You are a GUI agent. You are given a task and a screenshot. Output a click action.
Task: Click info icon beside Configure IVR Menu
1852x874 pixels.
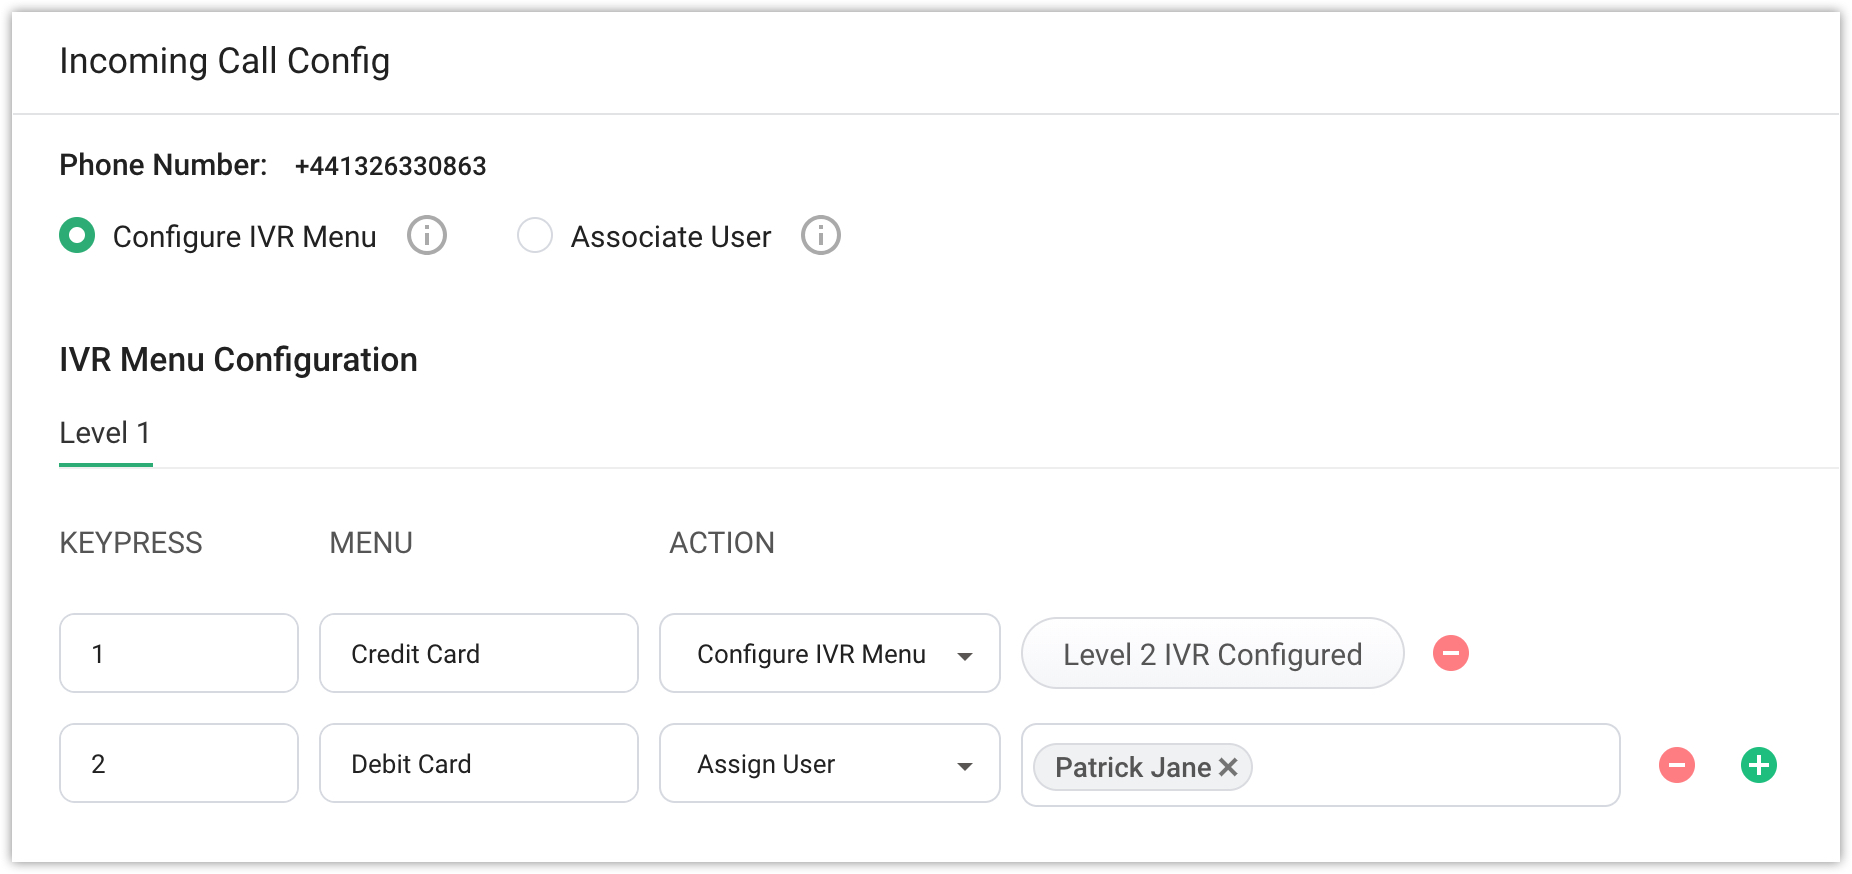(427, 236)
